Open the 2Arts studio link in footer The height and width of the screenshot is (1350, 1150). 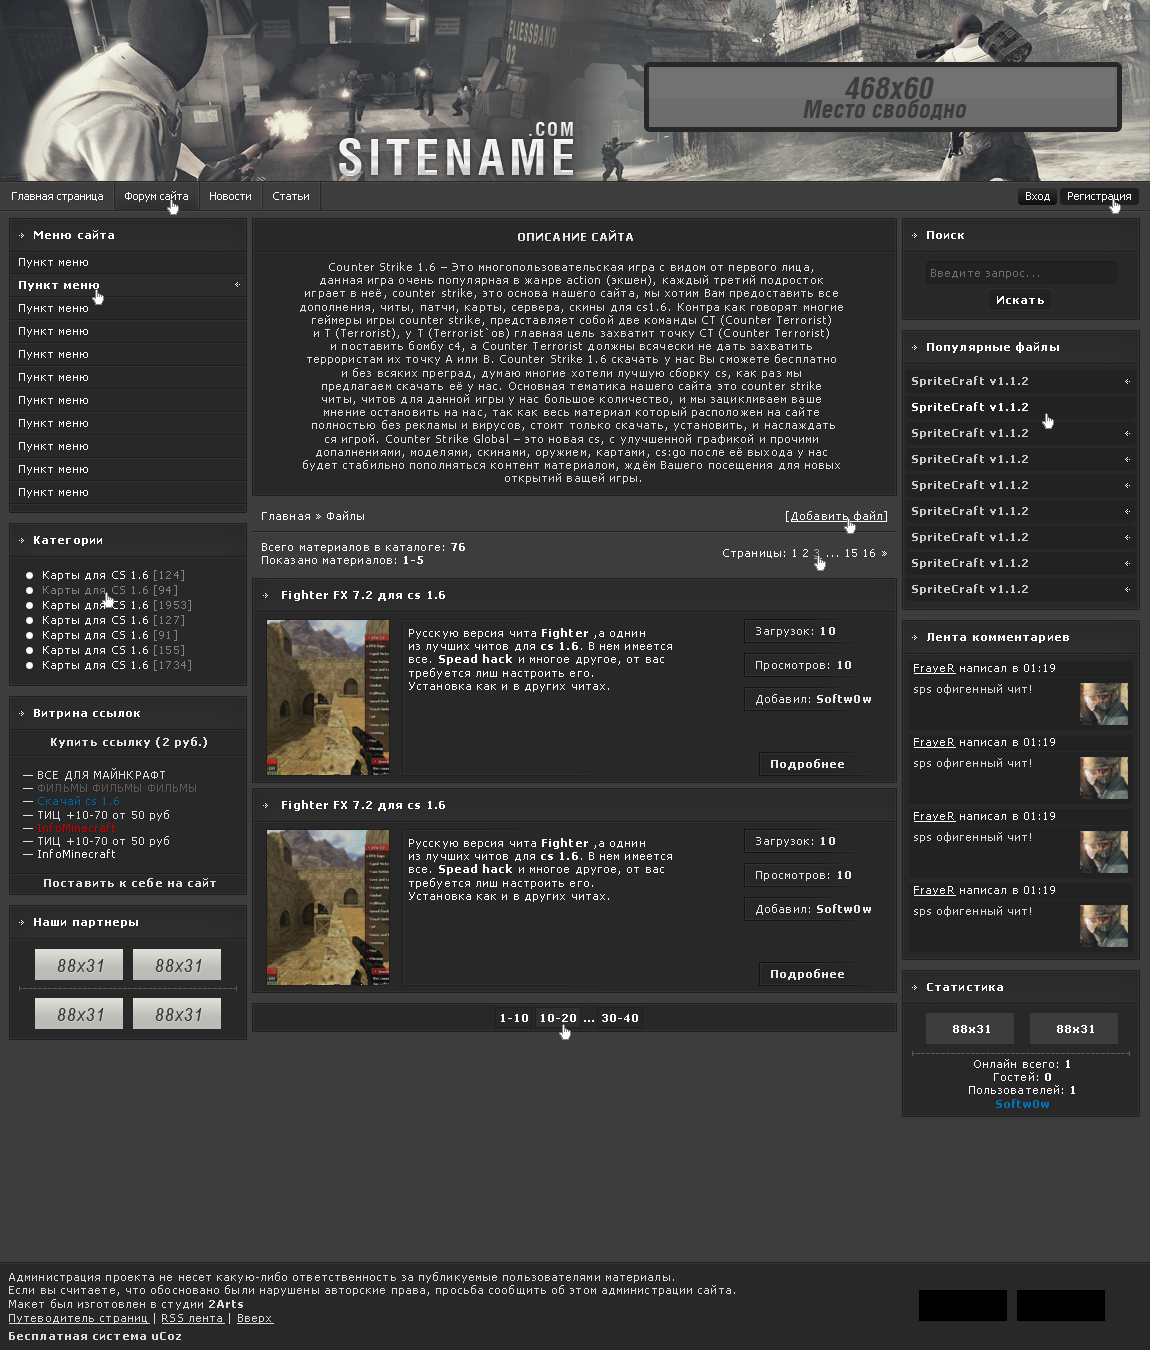[x=226, y=1304]
